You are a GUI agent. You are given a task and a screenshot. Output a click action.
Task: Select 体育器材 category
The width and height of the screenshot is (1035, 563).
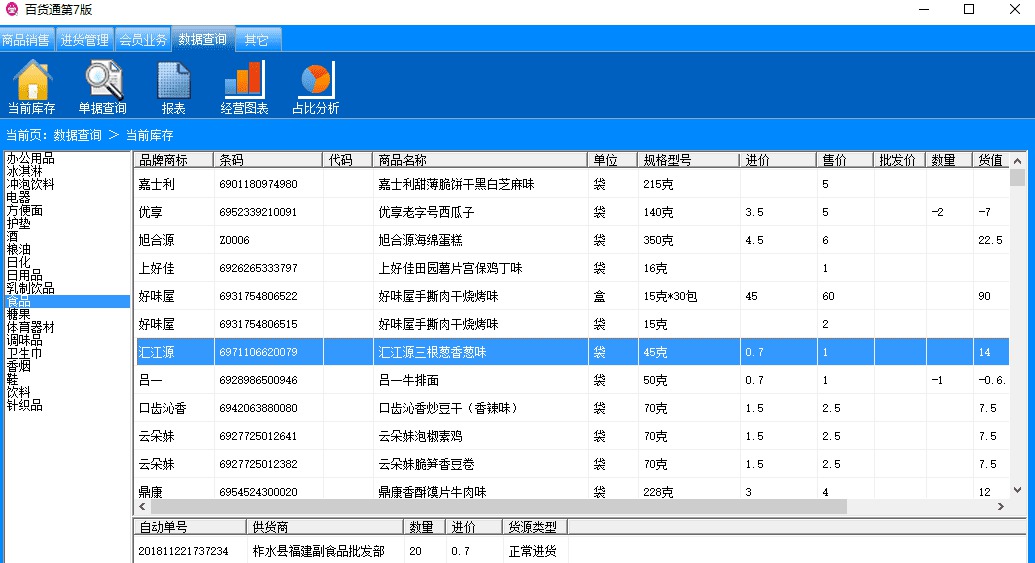[30, 327]
